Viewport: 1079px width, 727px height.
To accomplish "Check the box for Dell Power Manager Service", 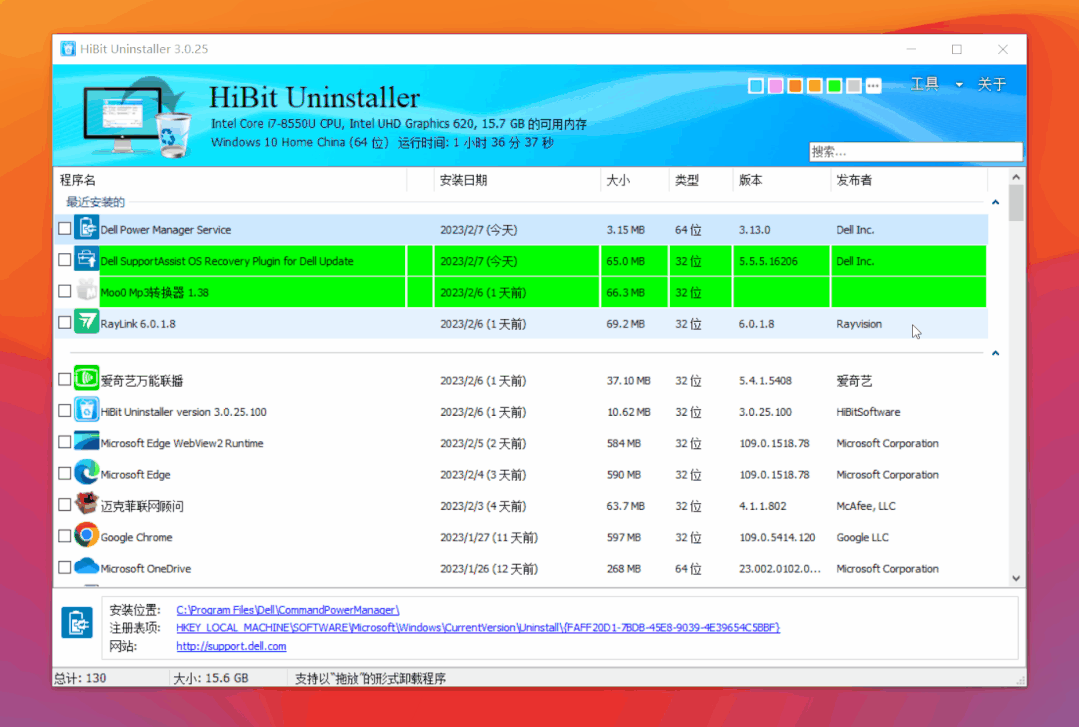I will coord(65,229).
